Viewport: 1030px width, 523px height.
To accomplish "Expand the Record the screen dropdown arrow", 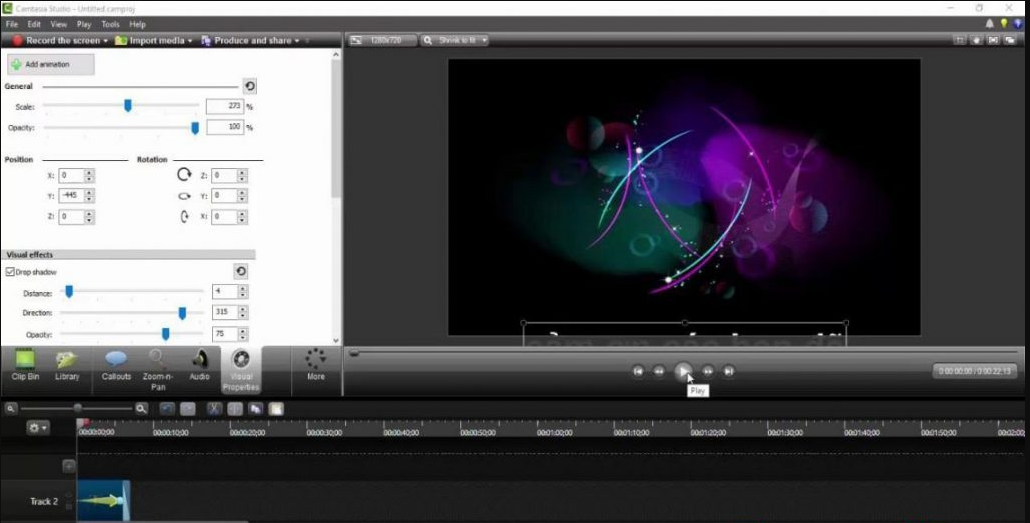I will 105,41.
